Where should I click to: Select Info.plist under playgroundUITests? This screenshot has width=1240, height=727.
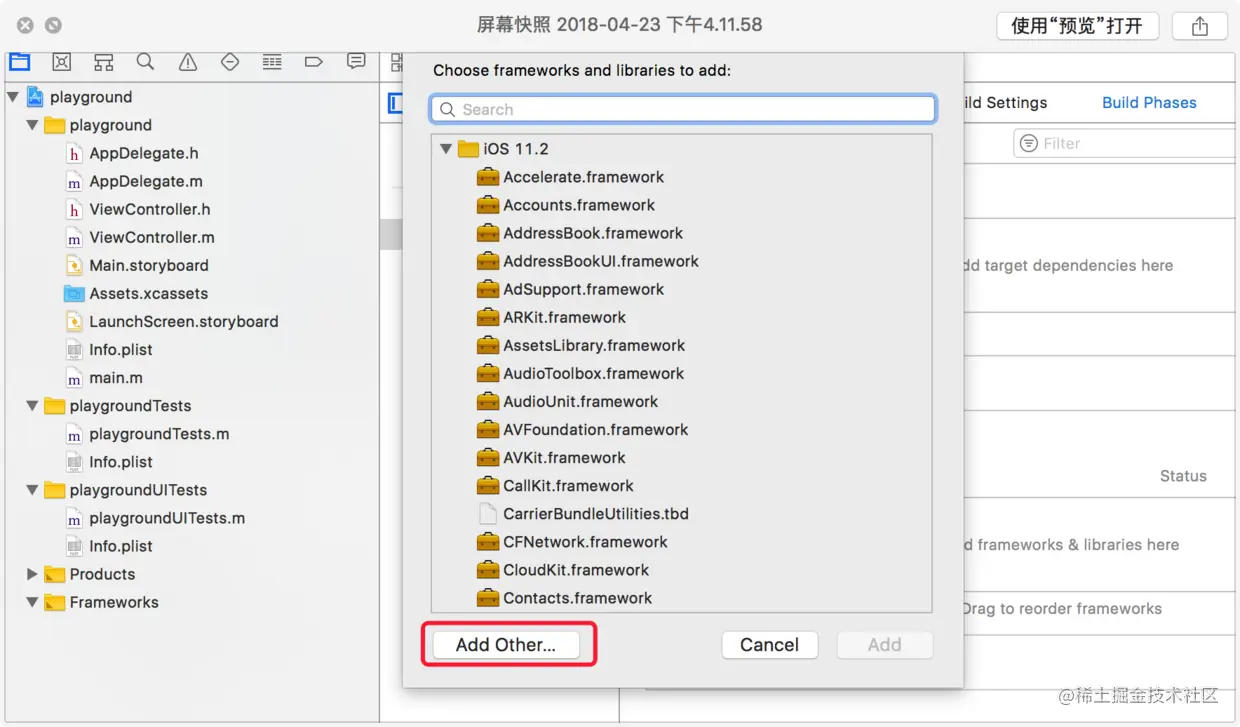[121, 546]
